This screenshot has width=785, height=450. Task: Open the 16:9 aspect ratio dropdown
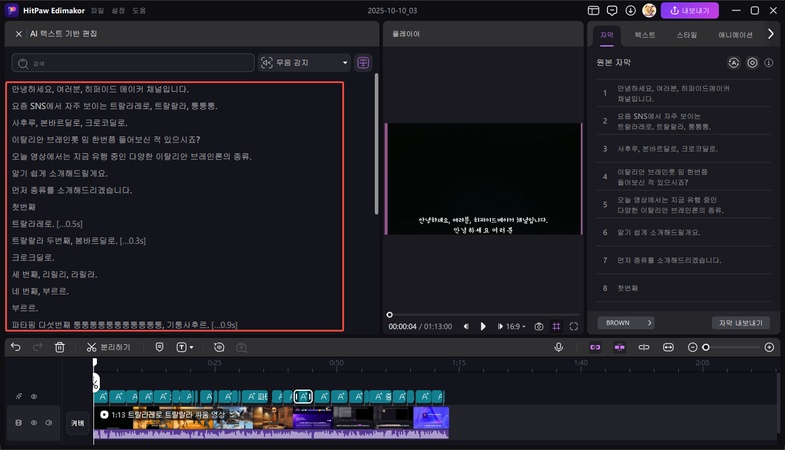point(515,326)
